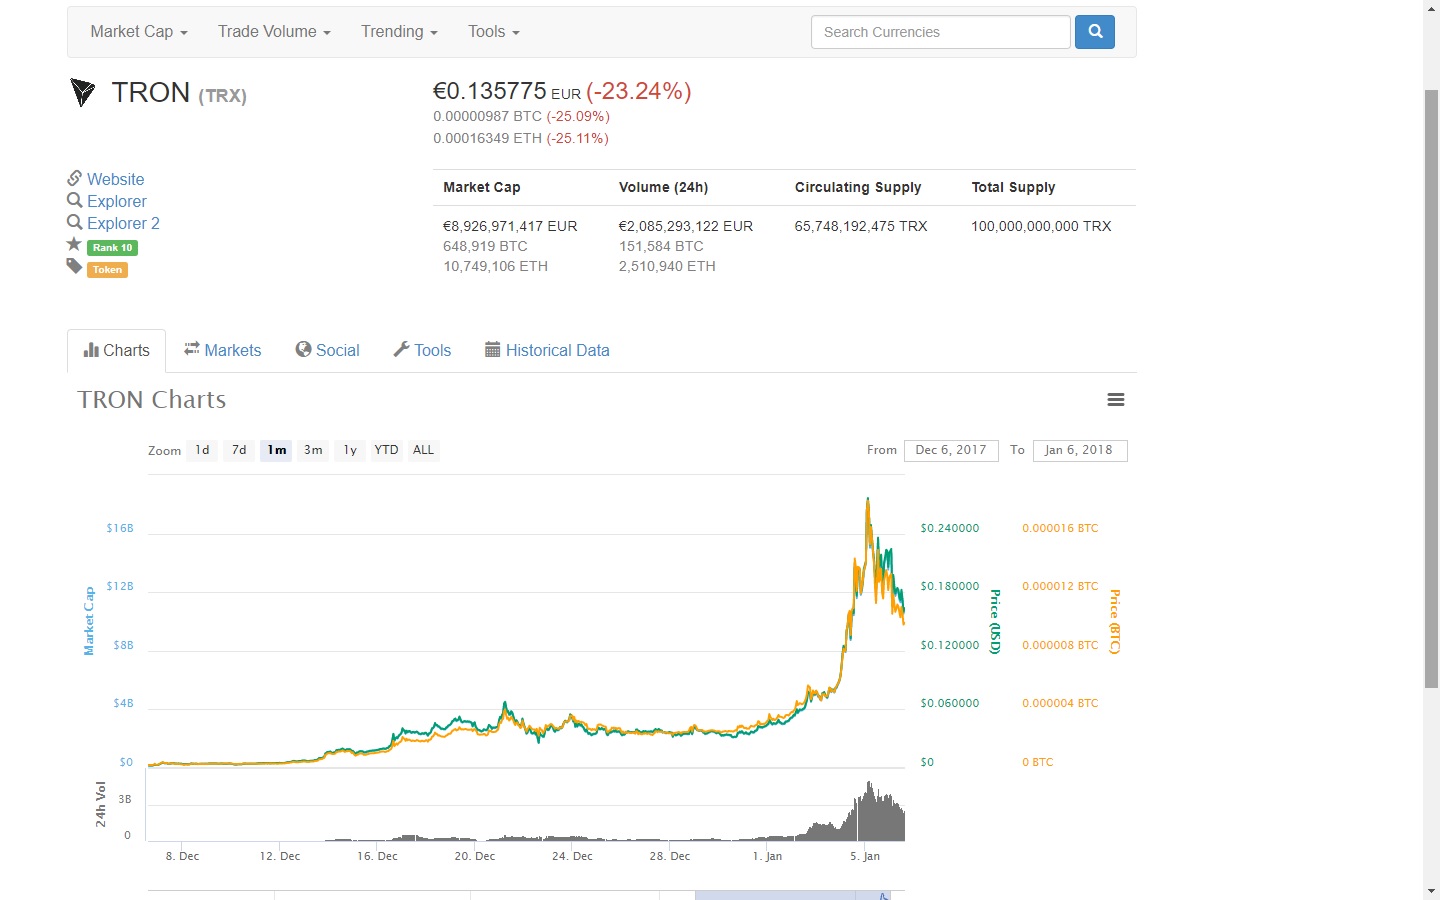Focus the Search Currencies field
The height and width of the screenshot is (900, 1440).
pos(941,32)
